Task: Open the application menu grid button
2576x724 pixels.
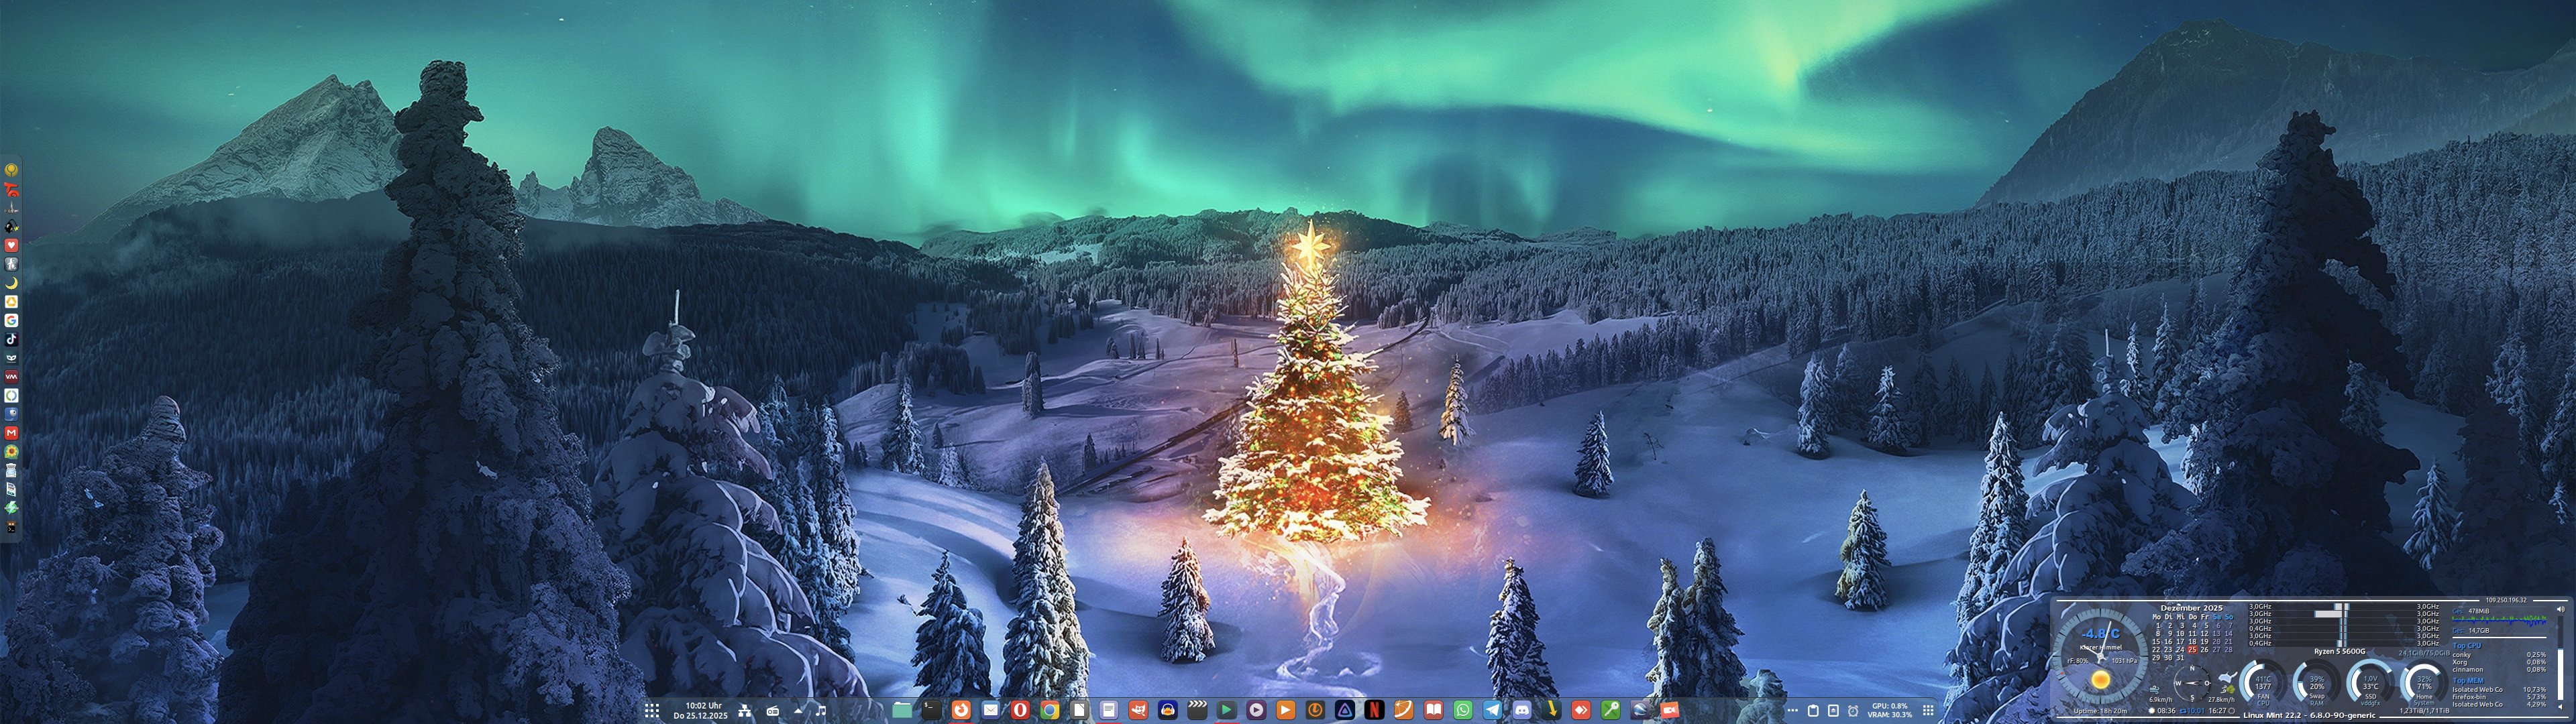Action: pyautogui.click(x=652, y=711)
